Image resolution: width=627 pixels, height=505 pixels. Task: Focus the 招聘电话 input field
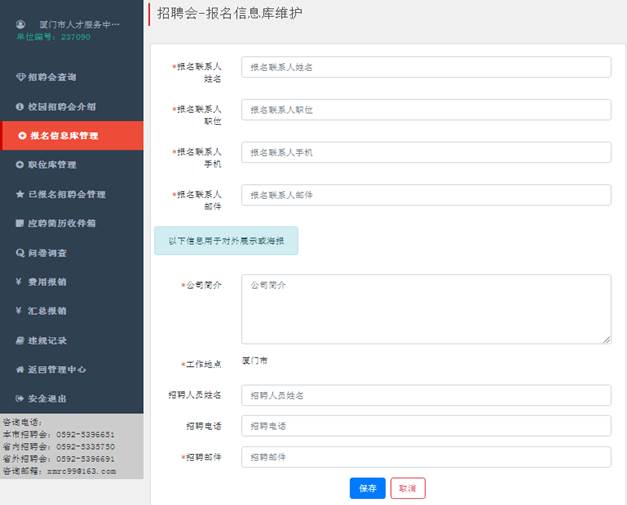426,426
